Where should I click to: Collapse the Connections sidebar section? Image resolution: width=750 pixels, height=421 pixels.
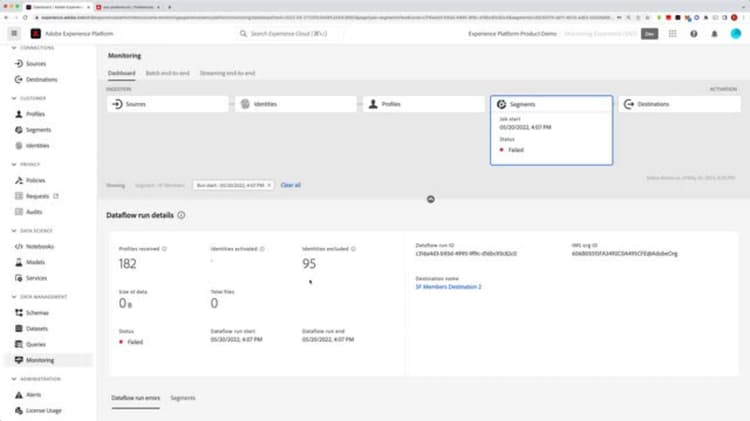[x=14, y=48]
